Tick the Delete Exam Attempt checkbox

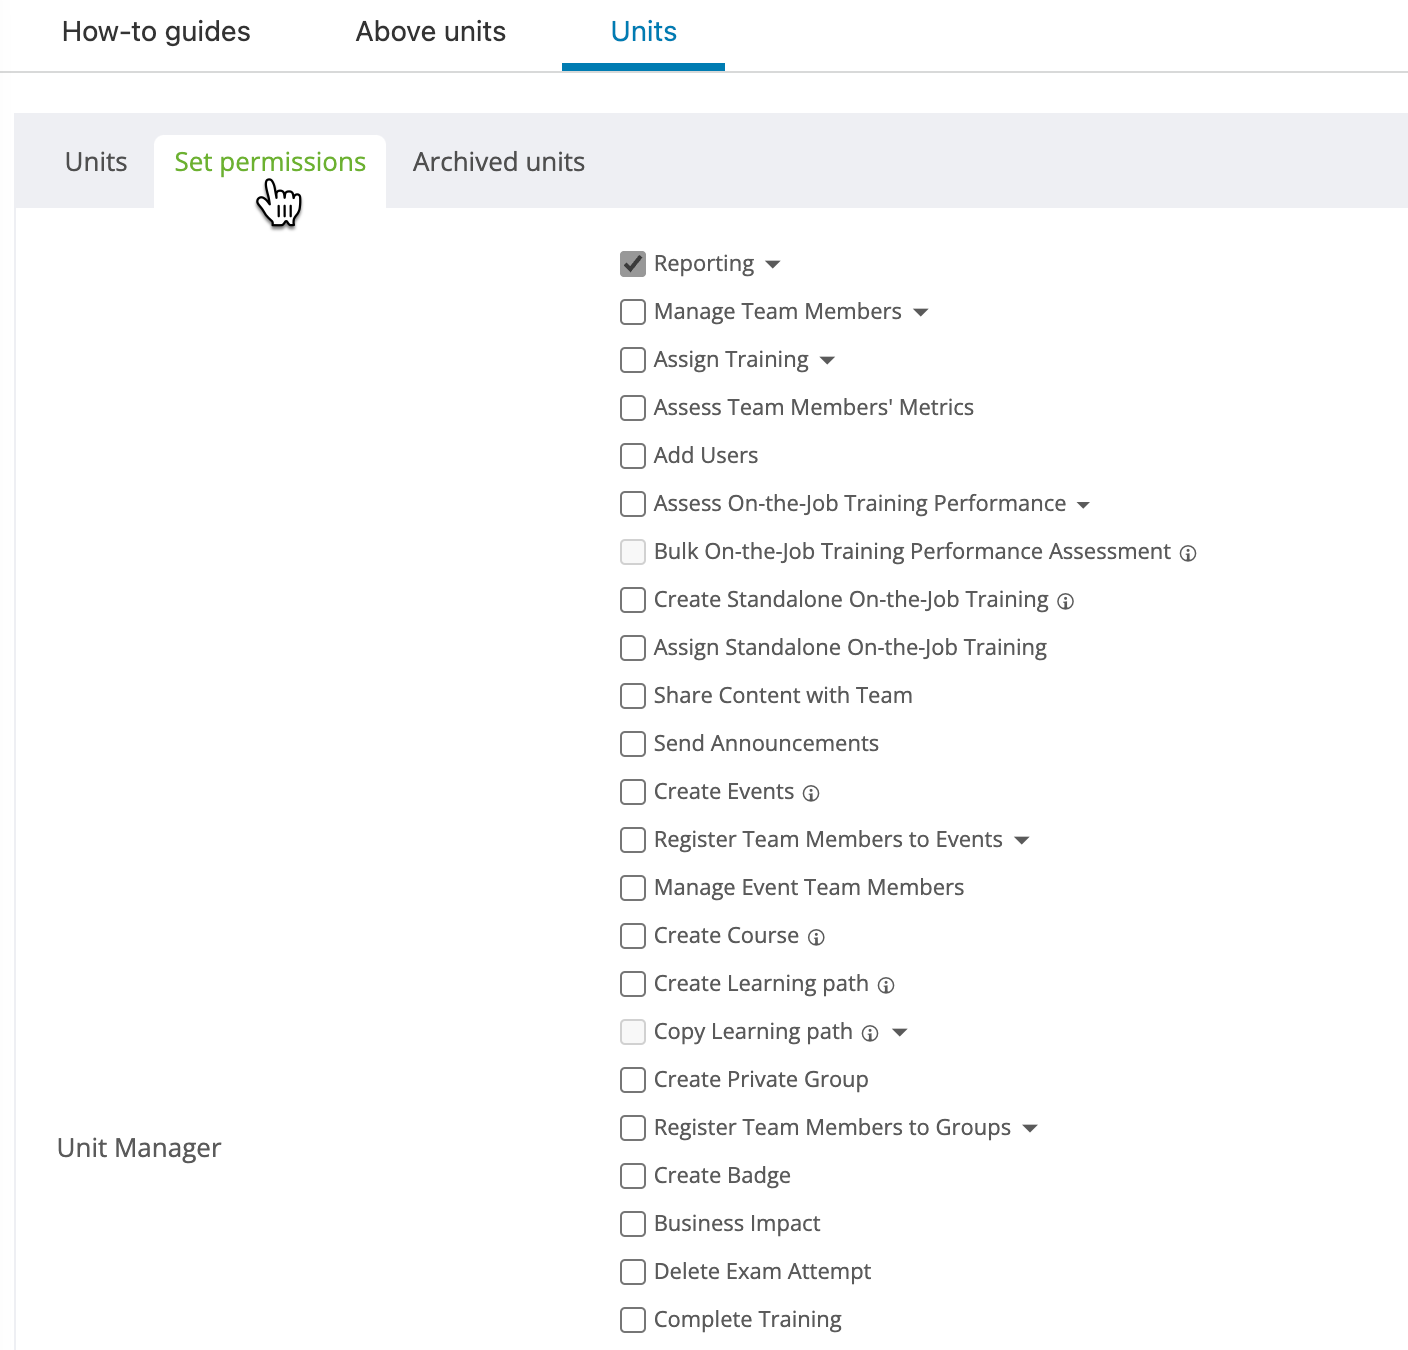(633, 1272)
